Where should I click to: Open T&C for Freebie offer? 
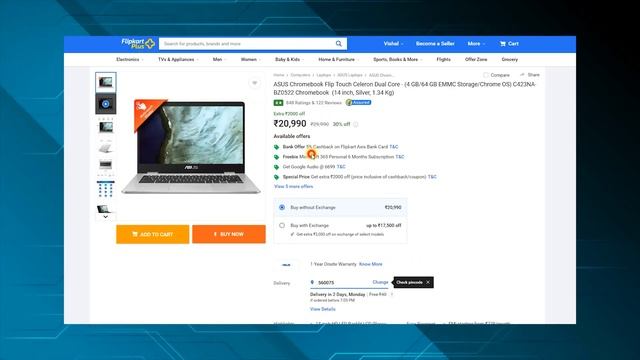click(x=400, y=157)
